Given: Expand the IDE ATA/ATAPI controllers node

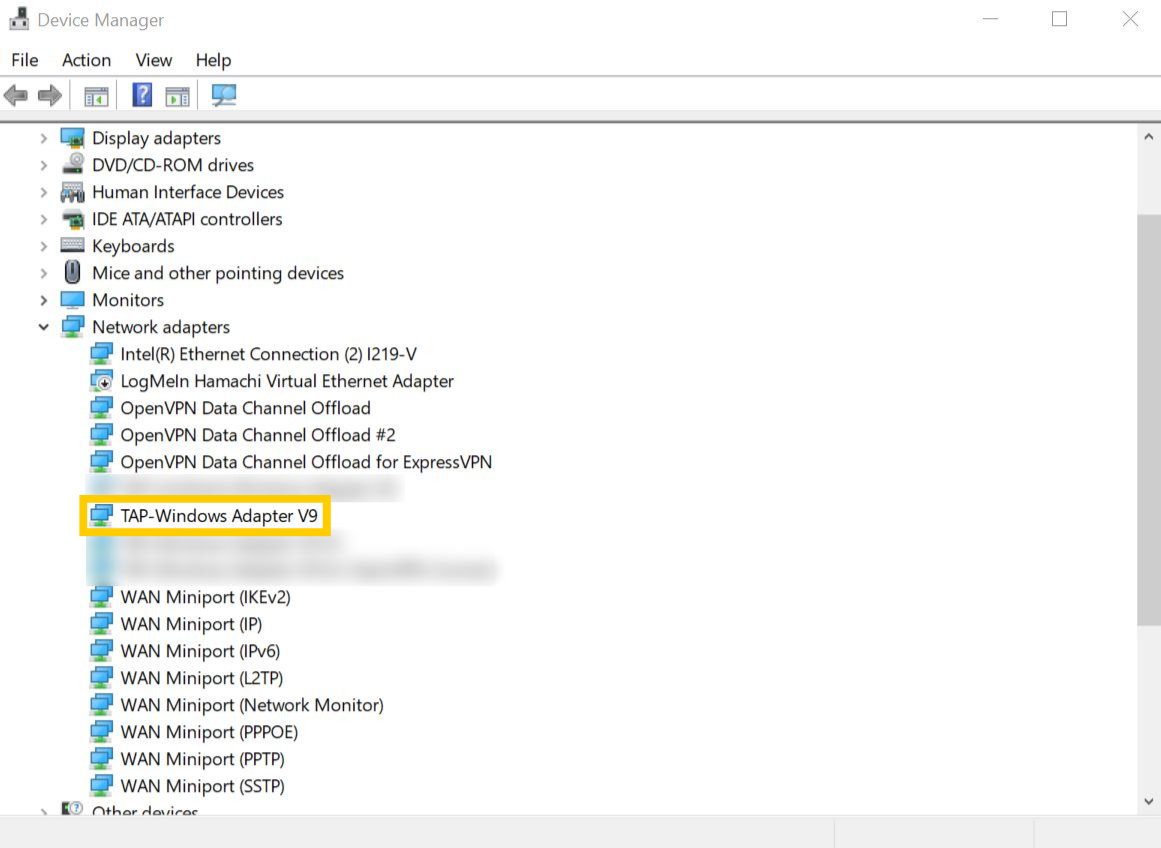Looking at the screenshot, I should coord(44,219).
